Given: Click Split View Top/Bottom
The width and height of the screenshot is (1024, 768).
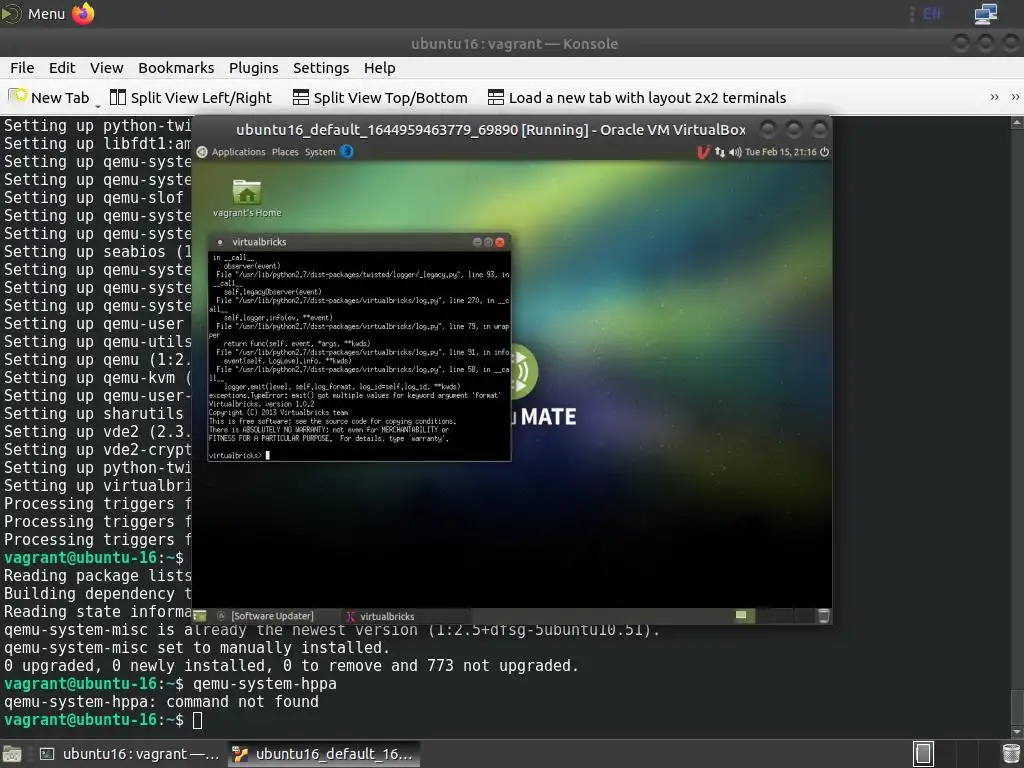Looking at the screenshot, I should click(x=380, y=97).
